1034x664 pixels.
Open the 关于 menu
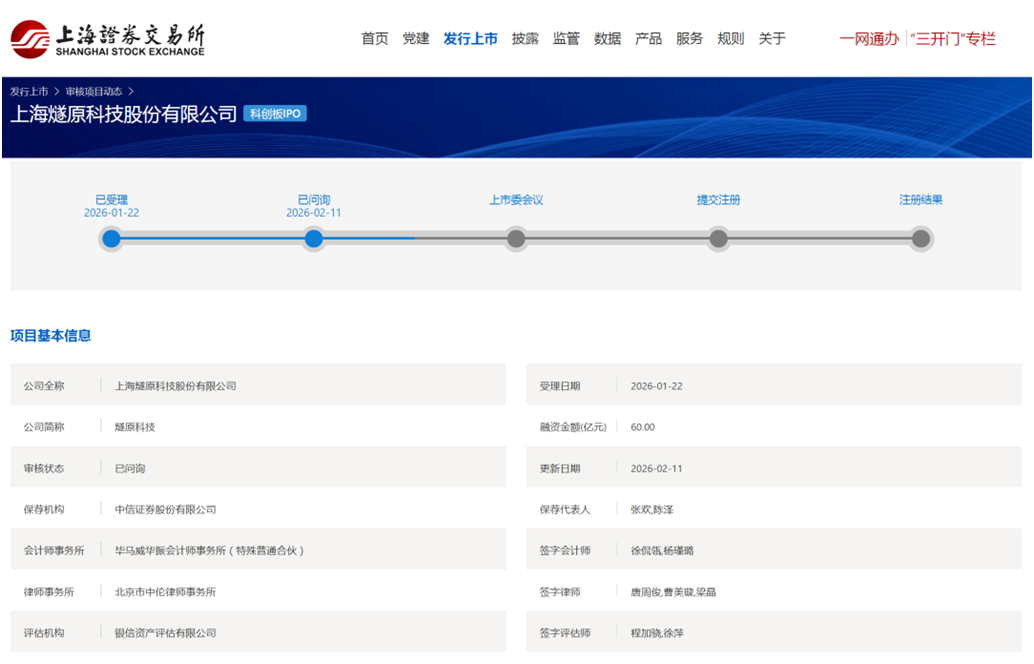[x=771, y=39]
